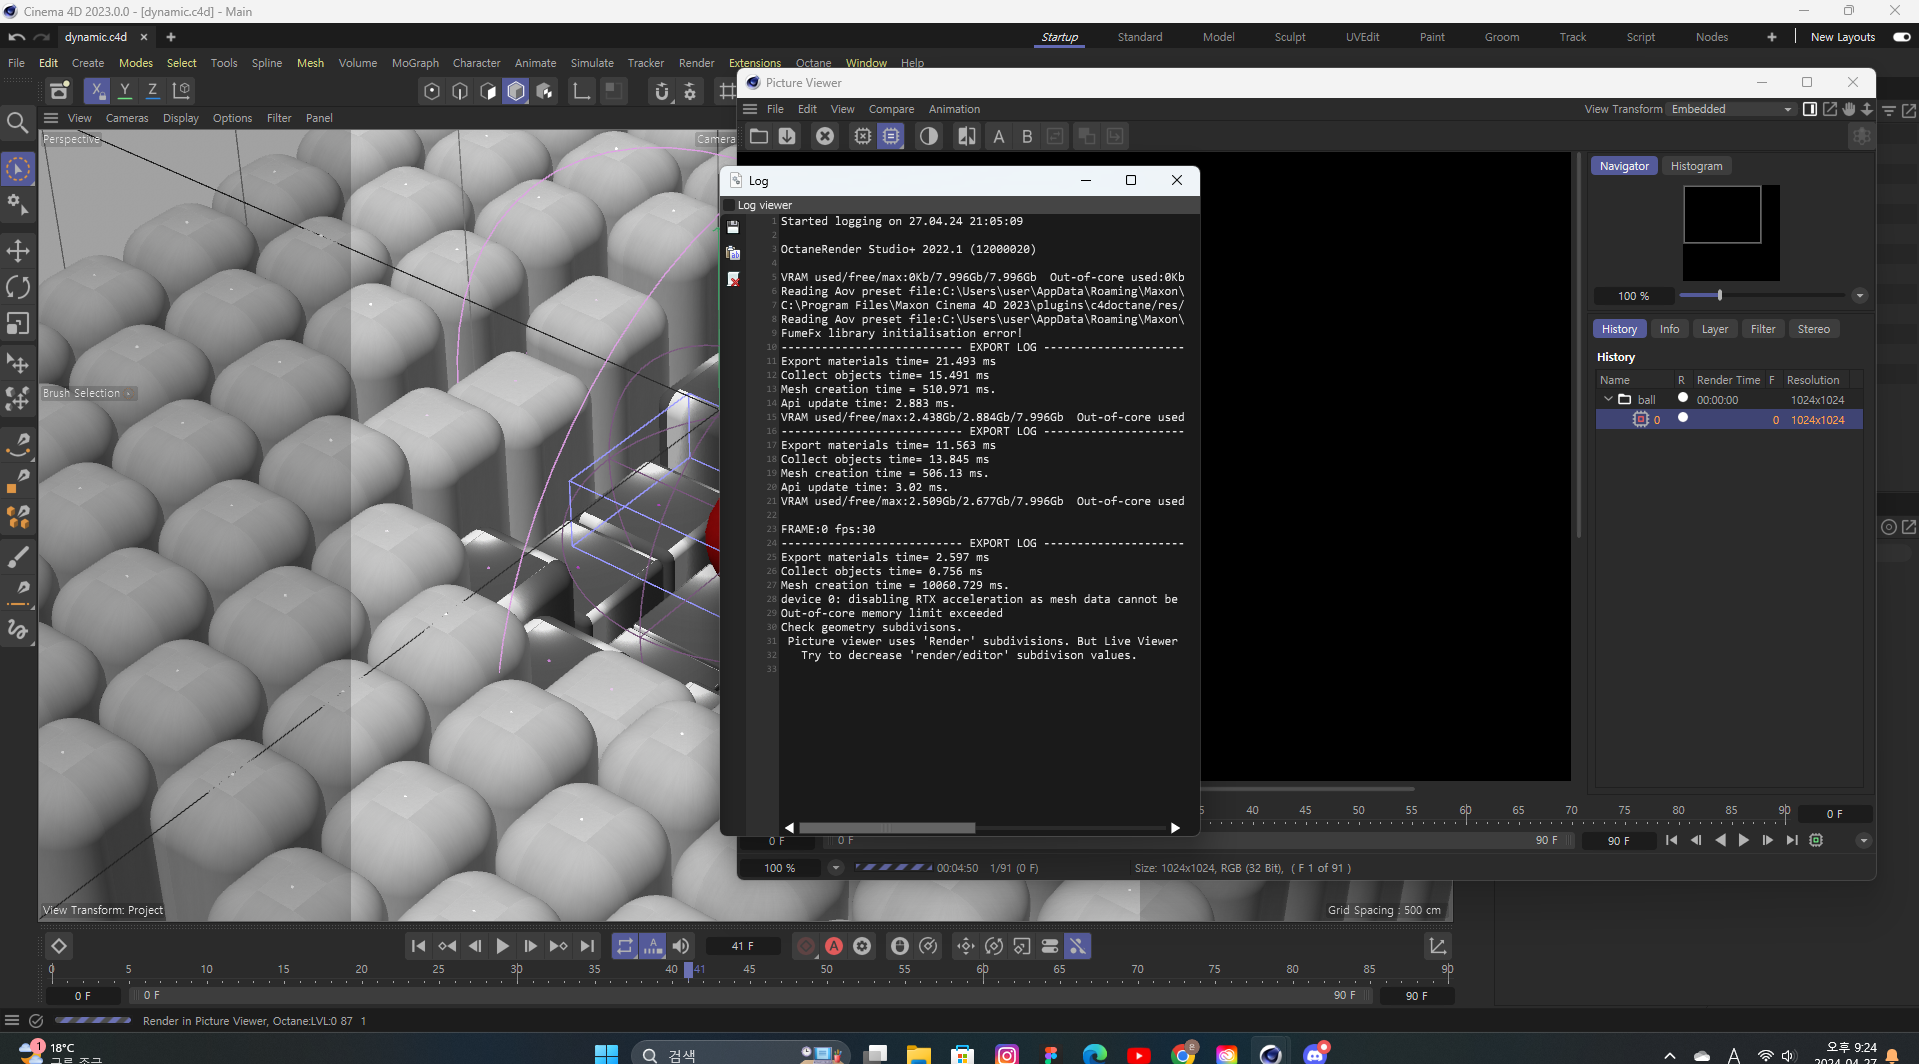Click Picture Viewer A compare button
The image size is (1919, 1064).
(998, 137)
